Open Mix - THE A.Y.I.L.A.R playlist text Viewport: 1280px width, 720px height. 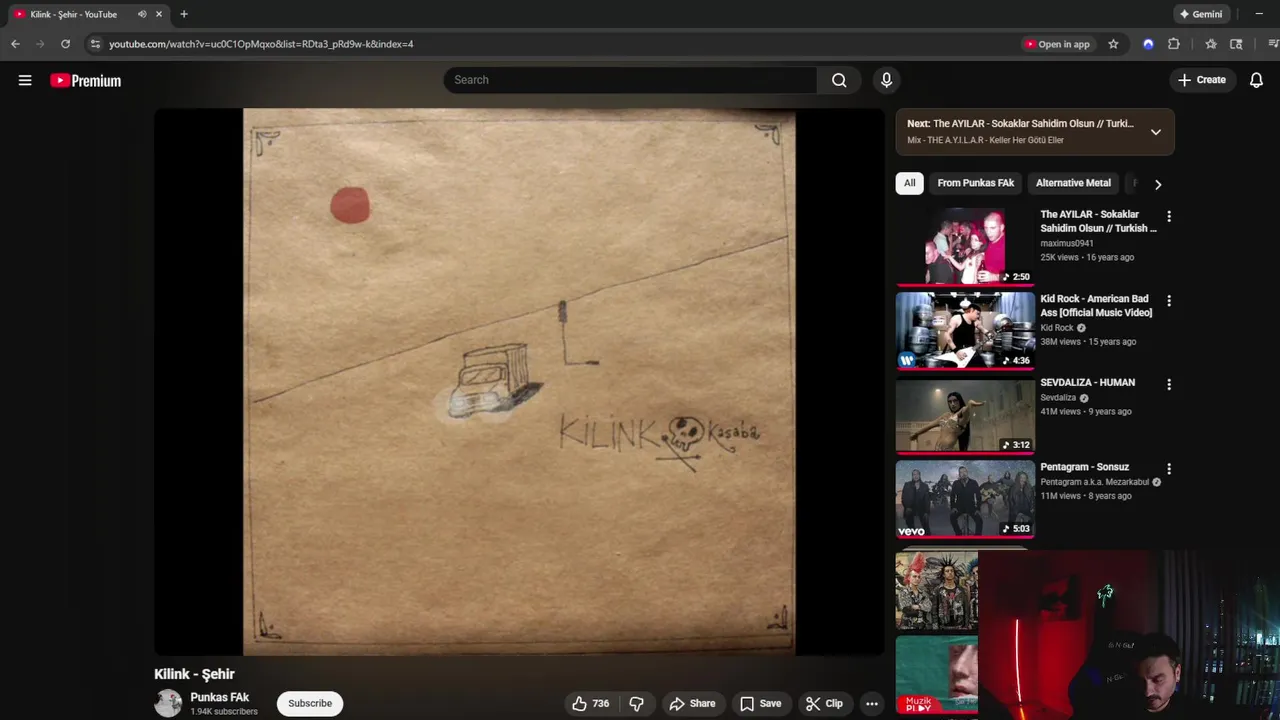click(985, 140)
